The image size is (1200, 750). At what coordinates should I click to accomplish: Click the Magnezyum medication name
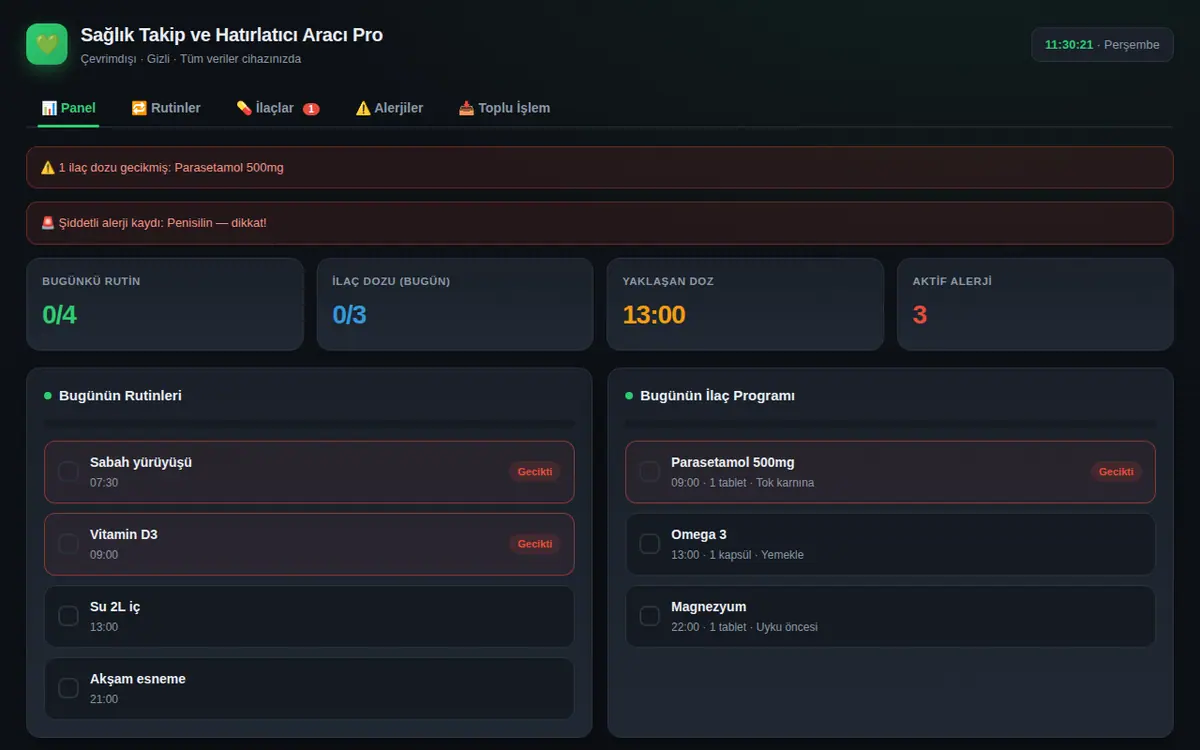tap(709, 606)
